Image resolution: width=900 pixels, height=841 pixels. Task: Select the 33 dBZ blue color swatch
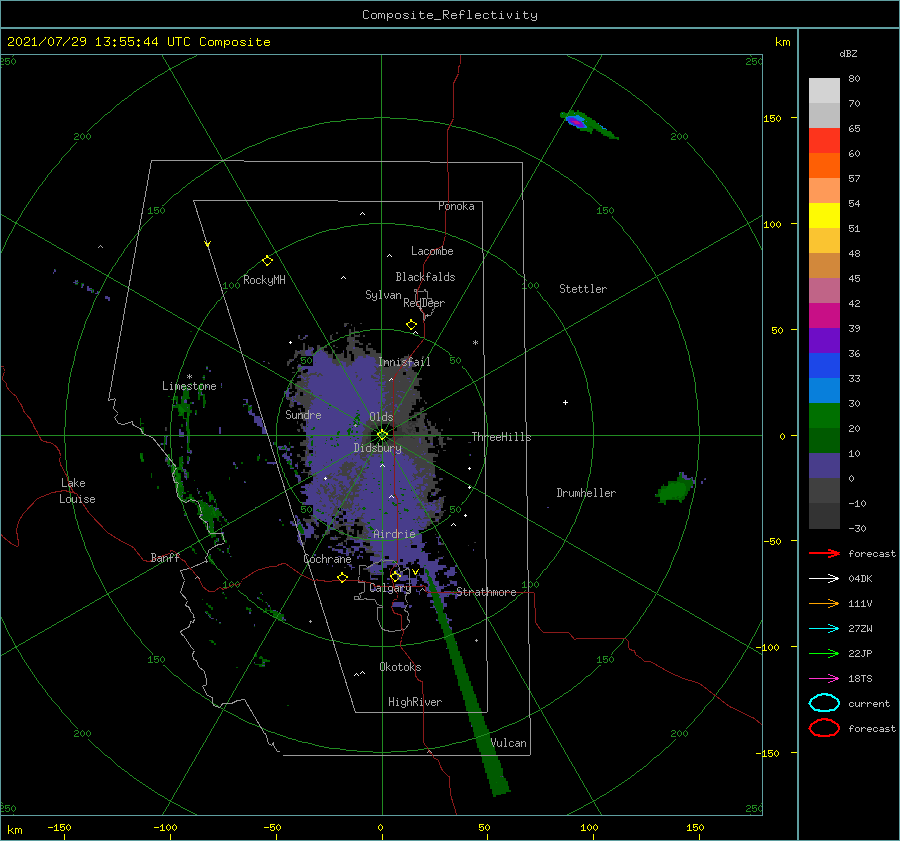point(824,390)
